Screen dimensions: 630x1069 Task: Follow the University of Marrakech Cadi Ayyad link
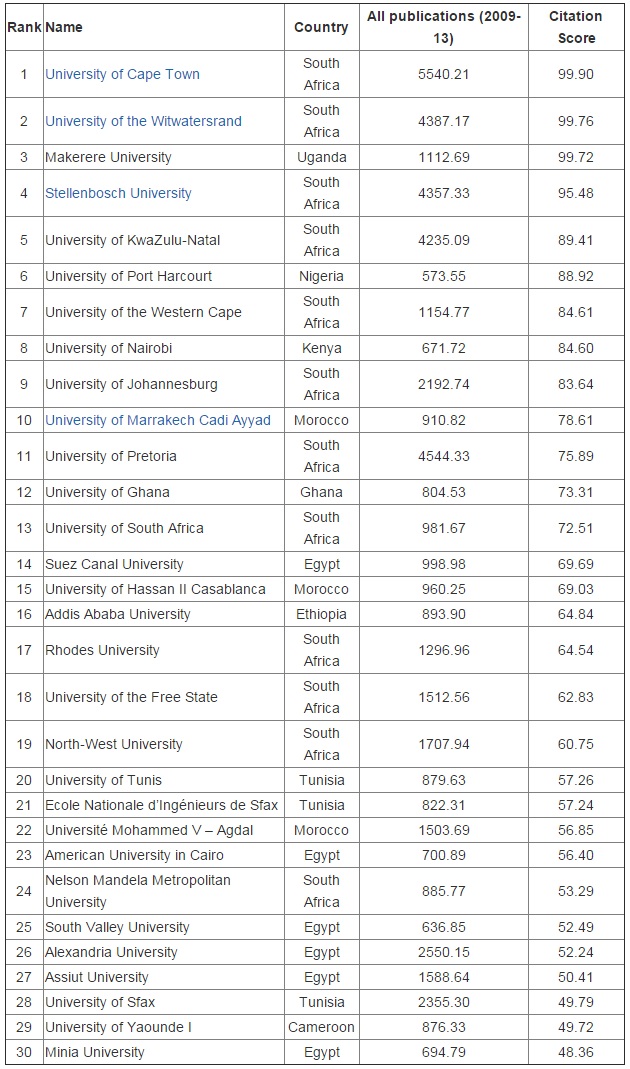[158, 420]
